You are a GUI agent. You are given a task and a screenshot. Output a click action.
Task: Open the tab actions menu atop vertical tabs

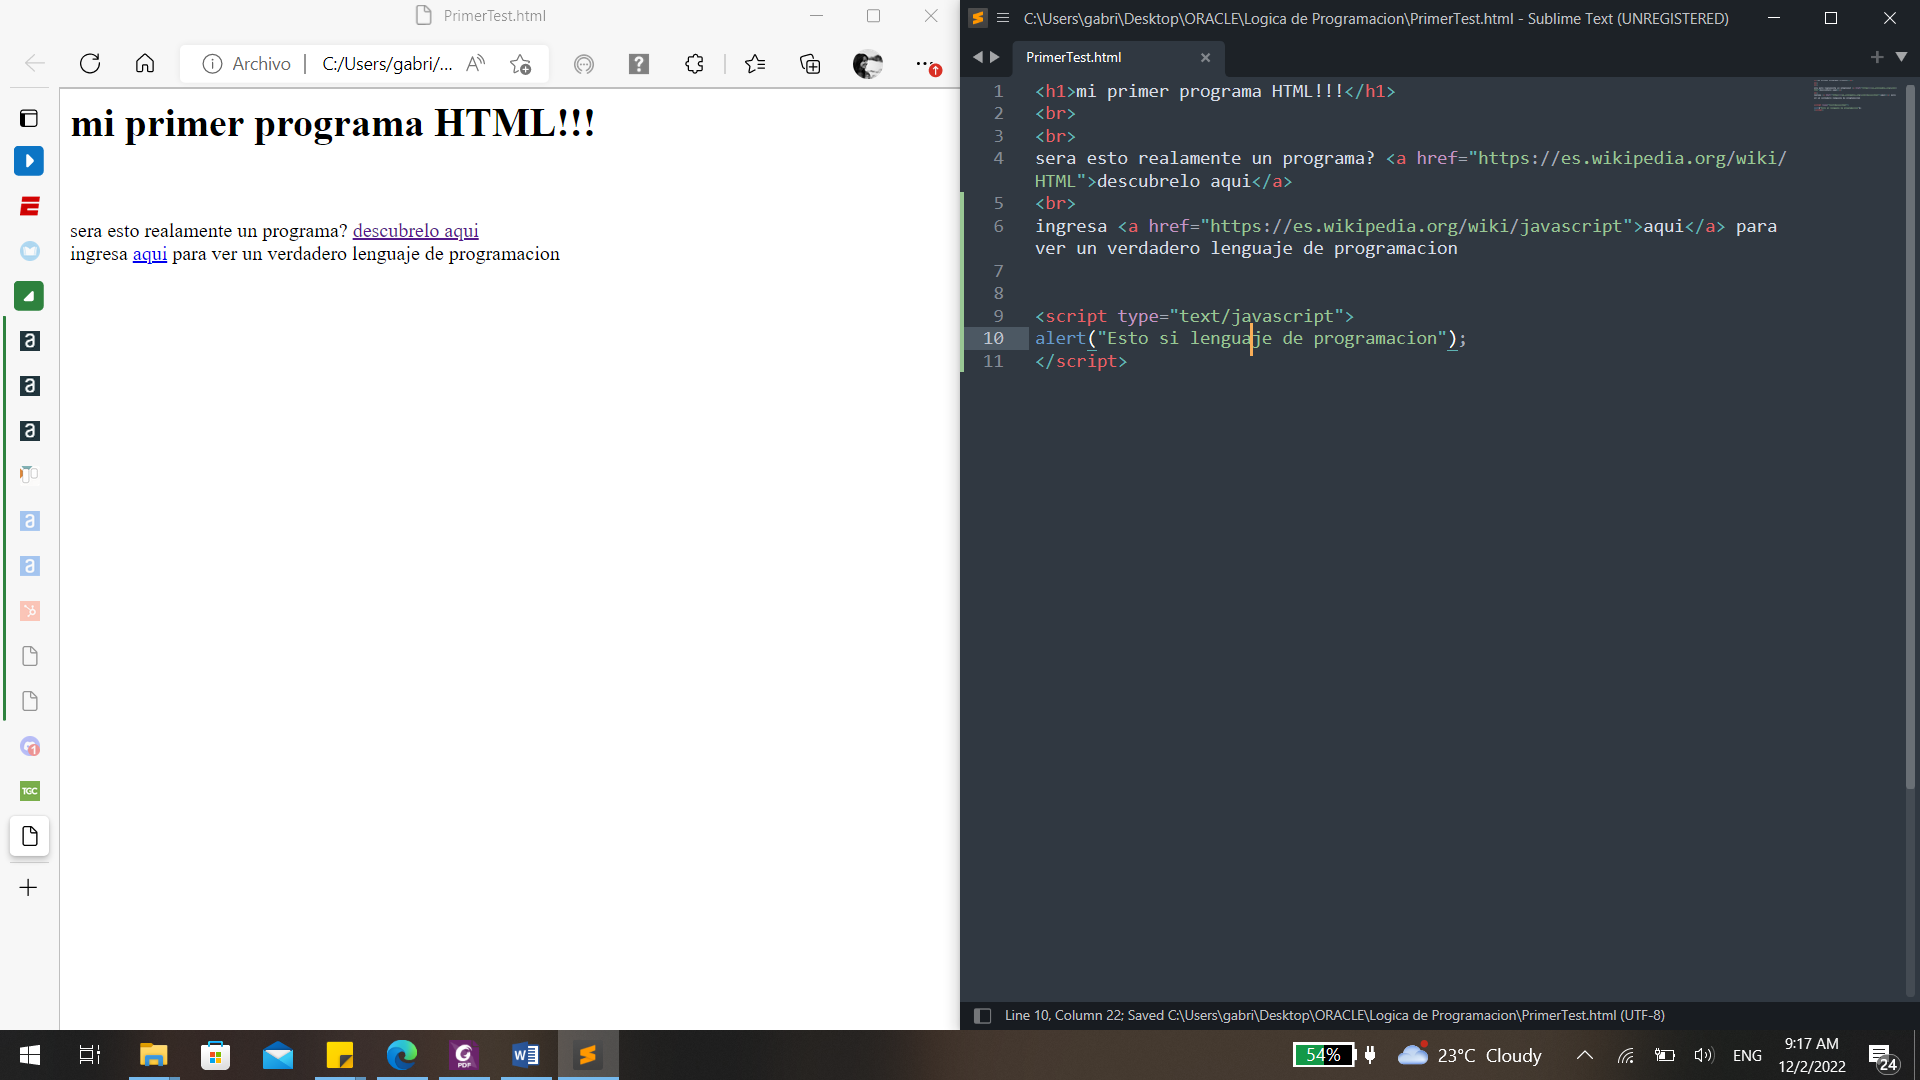pos(29,118)
